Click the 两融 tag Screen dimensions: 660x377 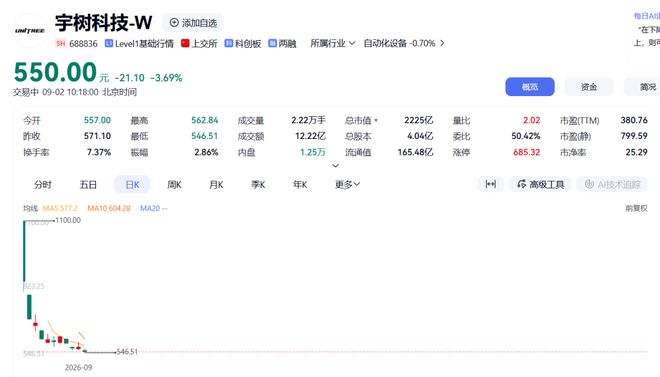pyautogui.click(x=282, y=43)
